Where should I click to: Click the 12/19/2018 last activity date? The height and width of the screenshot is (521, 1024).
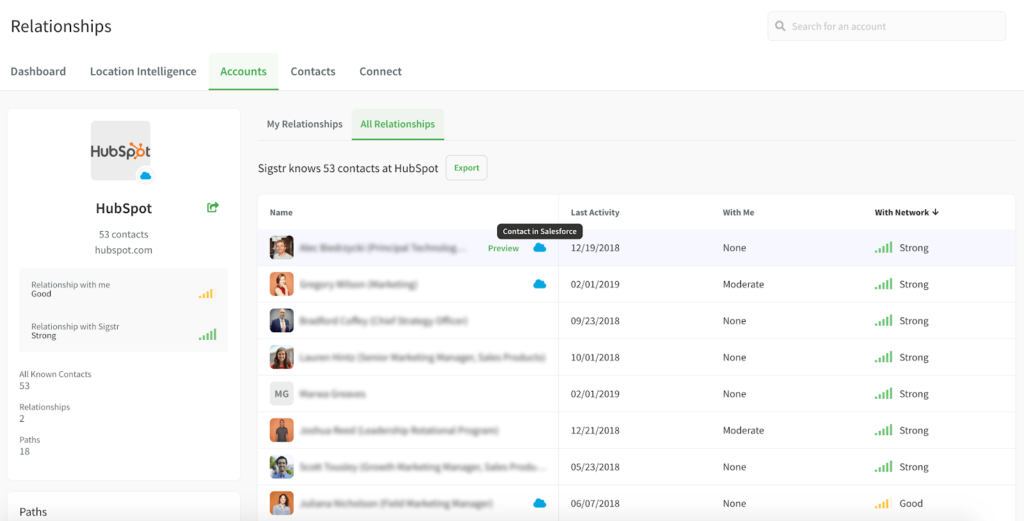pyautogui.click(x=595, y=248)
